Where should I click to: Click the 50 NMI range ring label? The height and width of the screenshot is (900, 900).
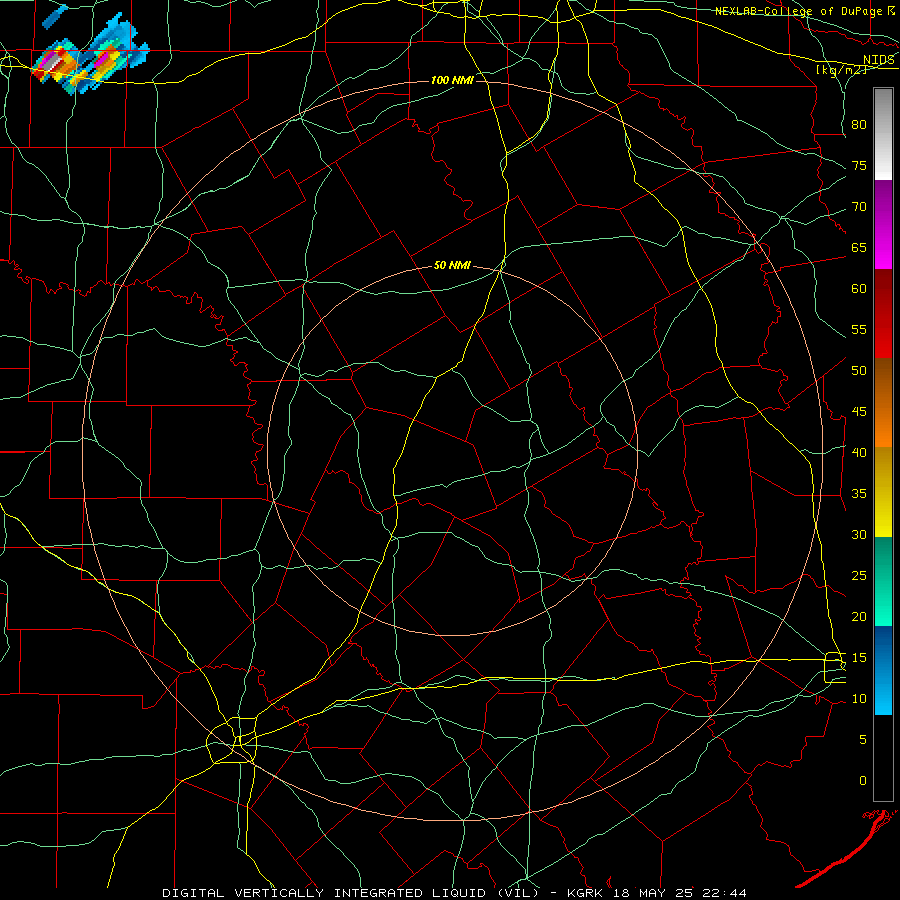pos(452,265)
